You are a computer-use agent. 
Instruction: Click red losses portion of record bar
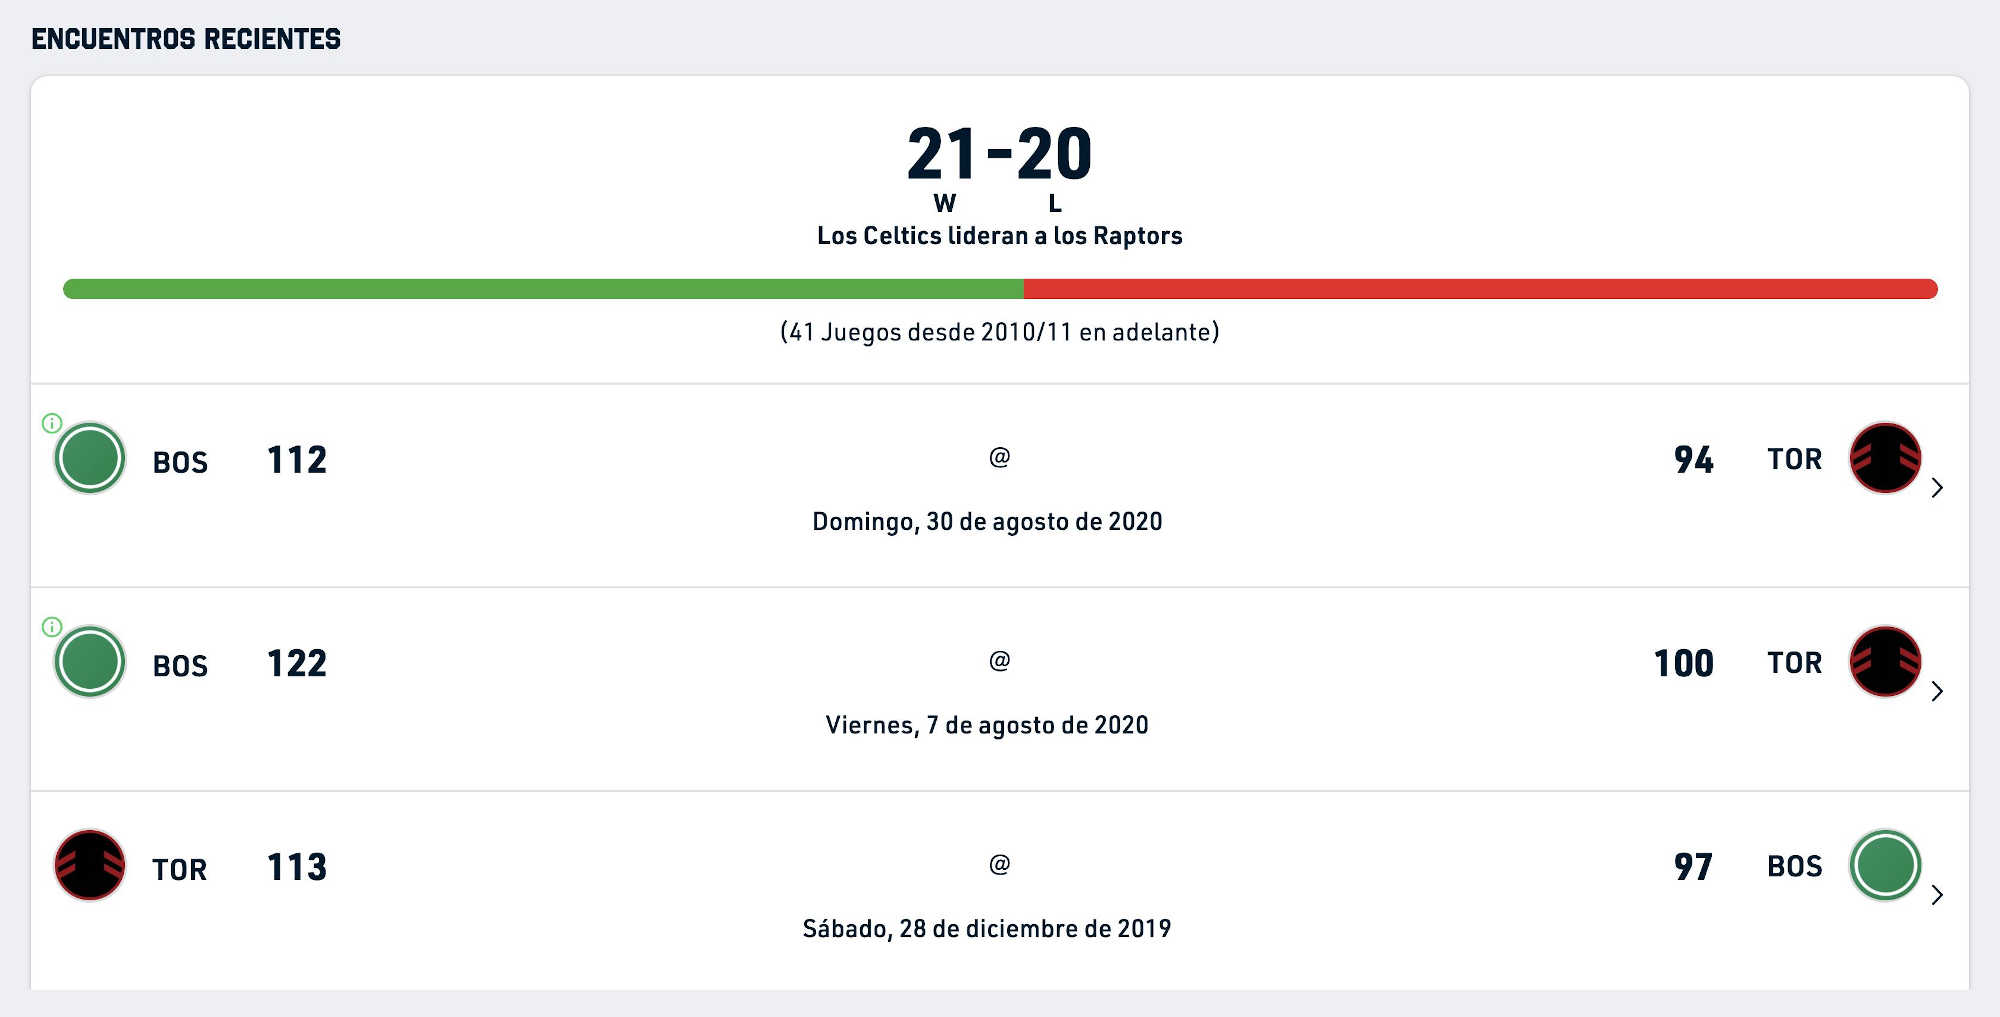[x=1481, y=289]
